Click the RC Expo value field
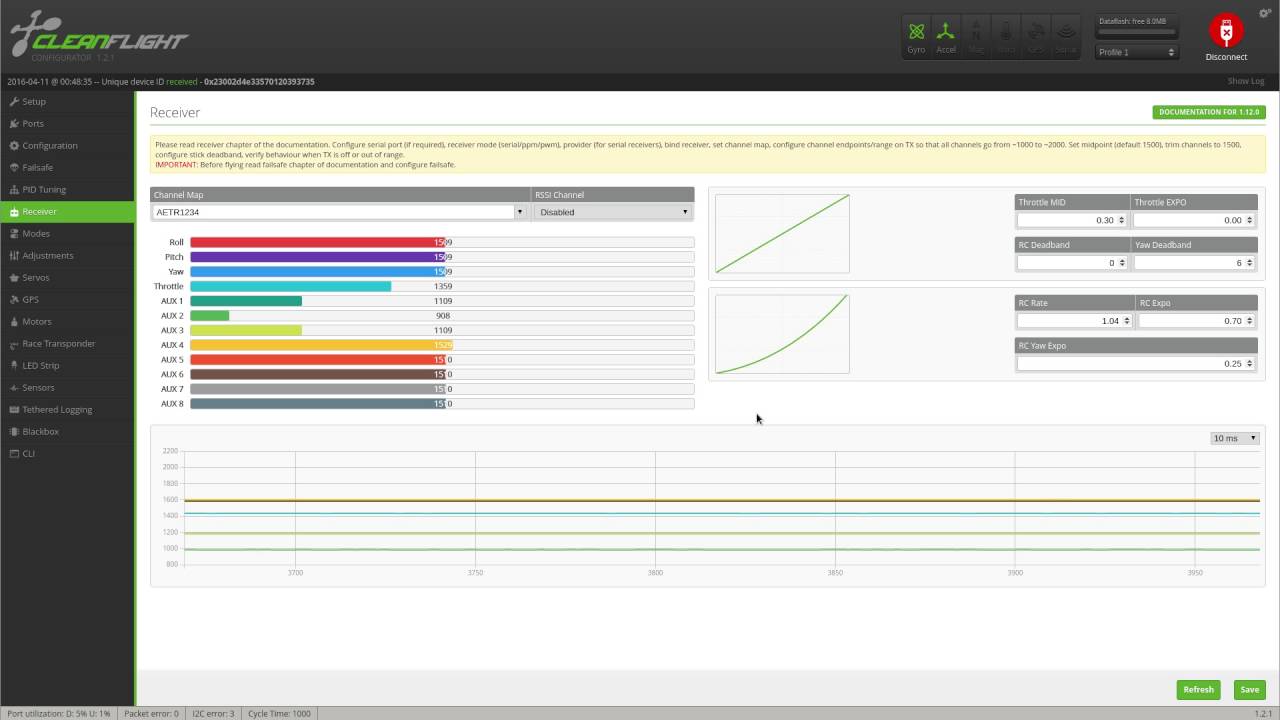The width and height of the screenshot is (1280, 720). click(x=1197, y=321)
